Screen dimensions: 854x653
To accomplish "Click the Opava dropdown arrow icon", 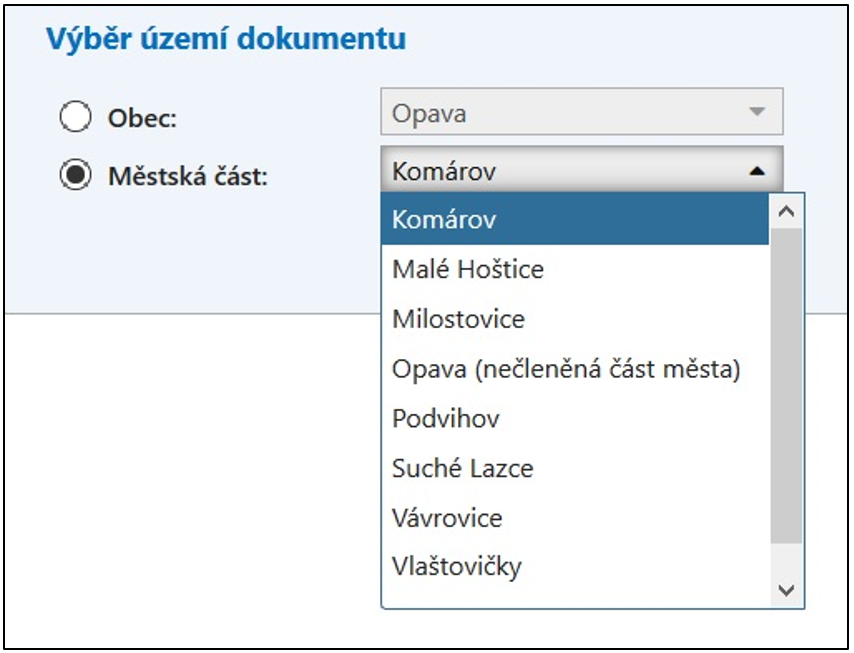I will pos(757,112).
